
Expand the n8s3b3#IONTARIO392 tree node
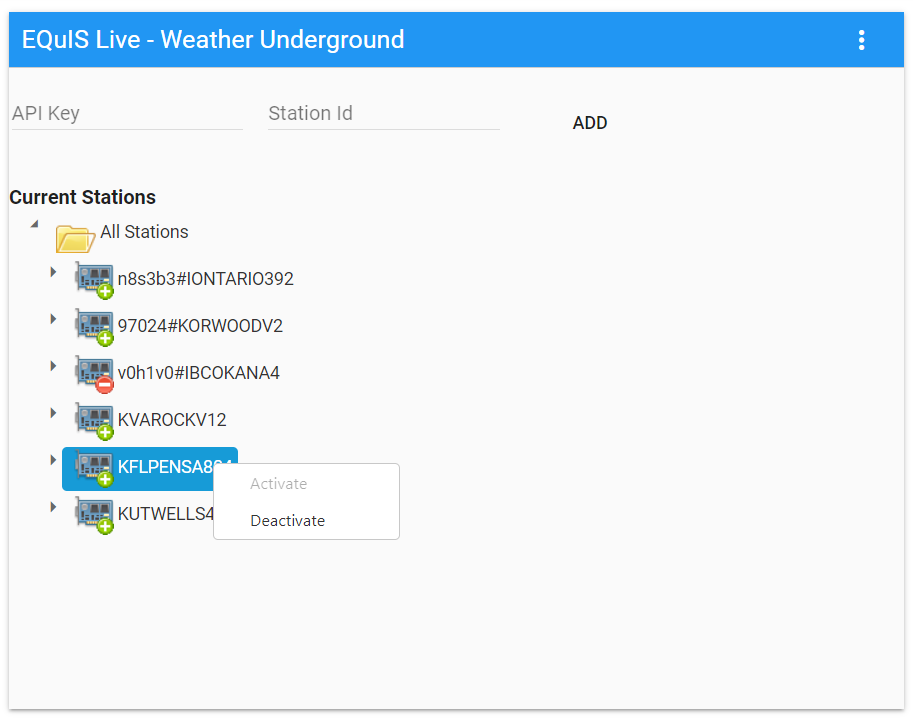[x=53, y=270]
